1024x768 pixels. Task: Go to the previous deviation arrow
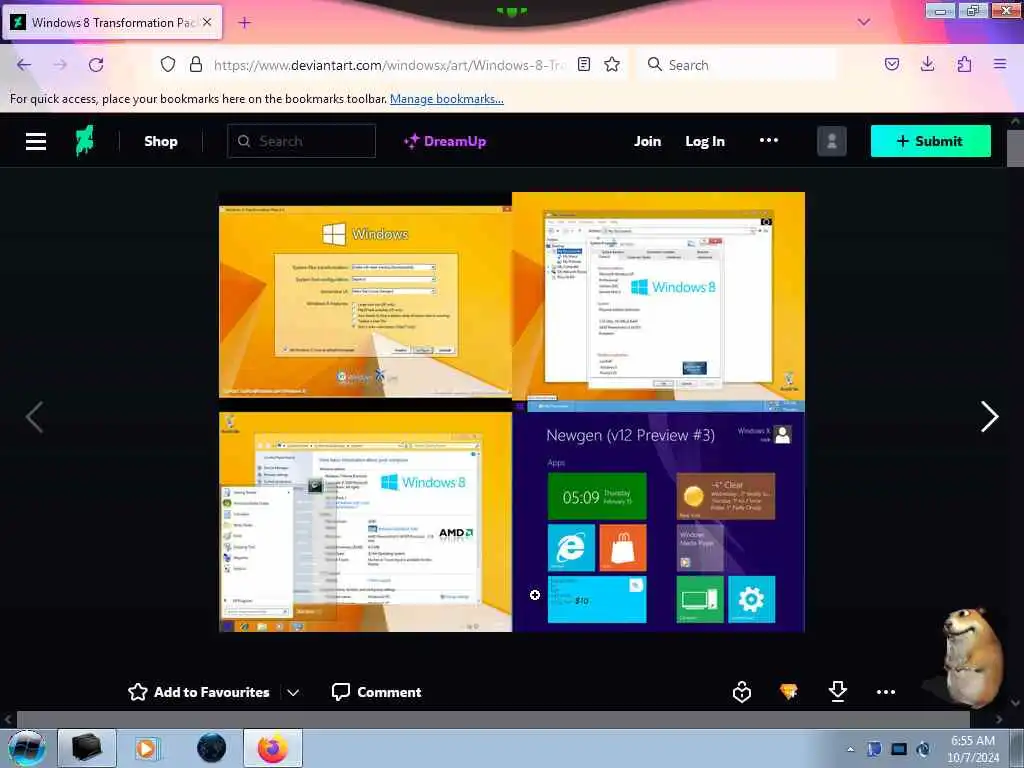(x=35, y=417)
